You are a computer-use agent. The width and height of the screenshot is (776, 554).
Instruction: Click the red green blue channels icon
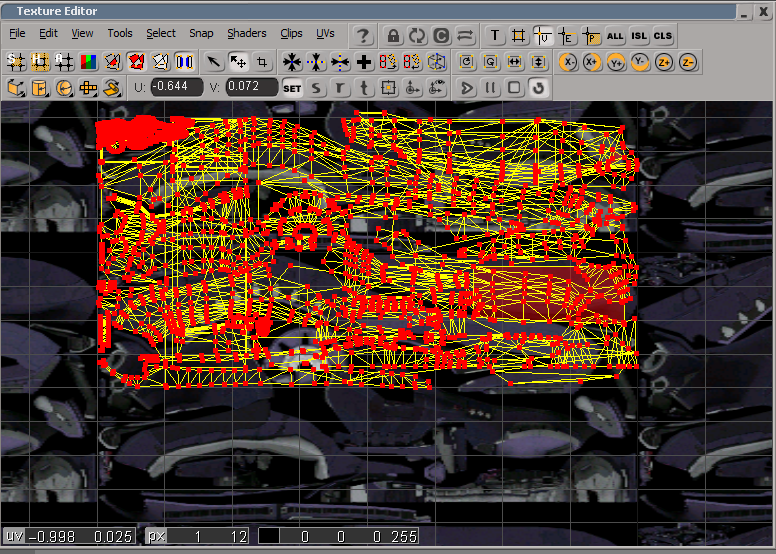(88, 62)
